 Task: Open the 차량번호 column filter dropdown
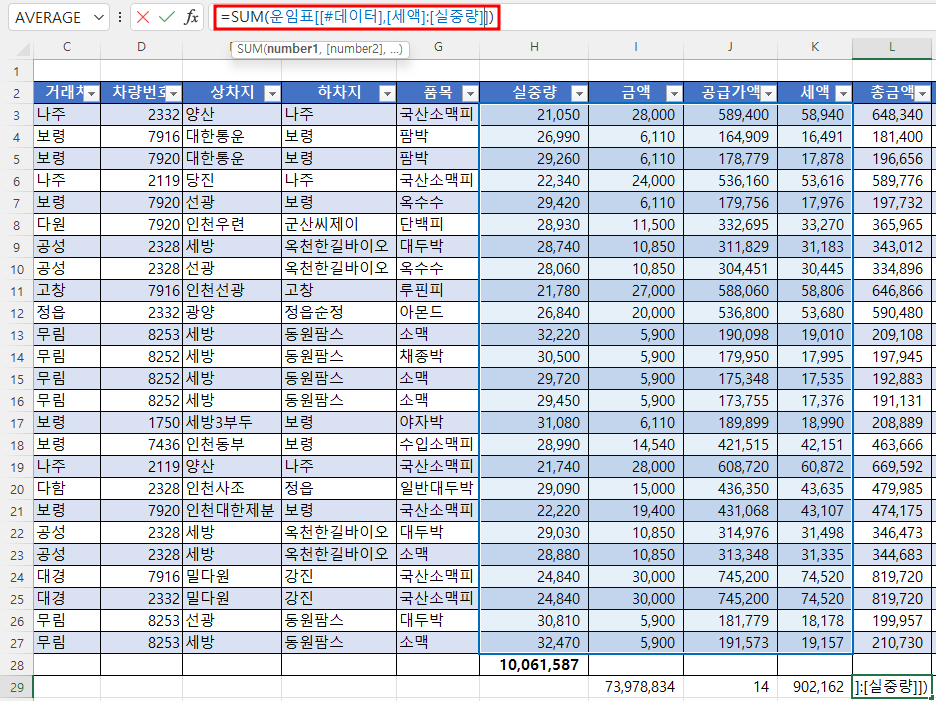pyautogui.click(x=174, y=93)
